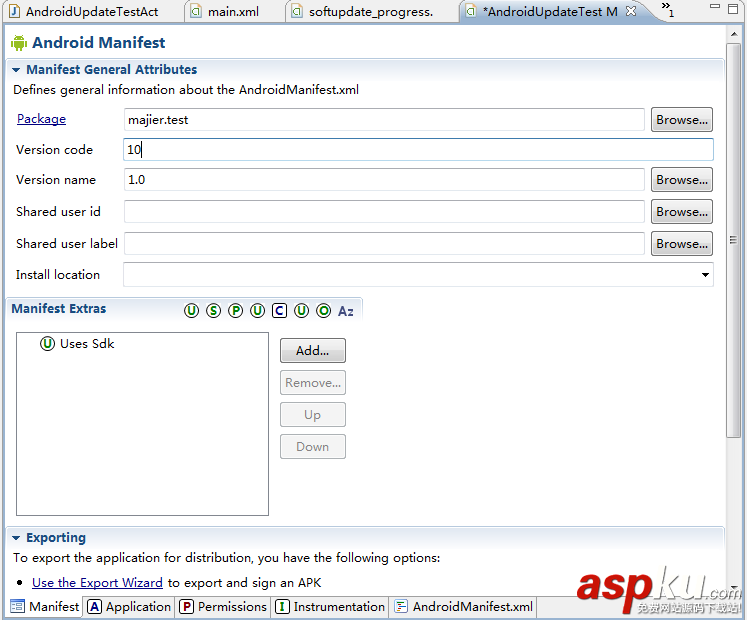Click the square C filter icon
The height and width of the screenshot is (620, 747).
pos(279,311)
